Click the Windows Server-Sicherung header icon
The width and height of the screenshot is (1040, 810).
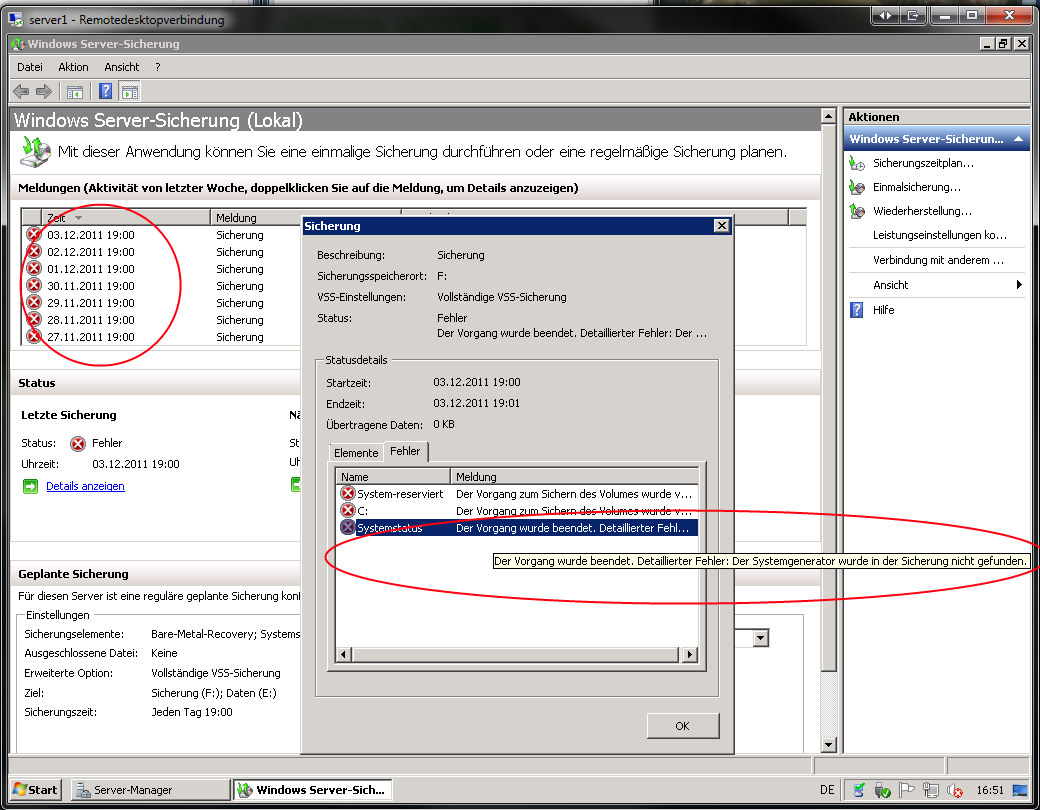point(35,152)
